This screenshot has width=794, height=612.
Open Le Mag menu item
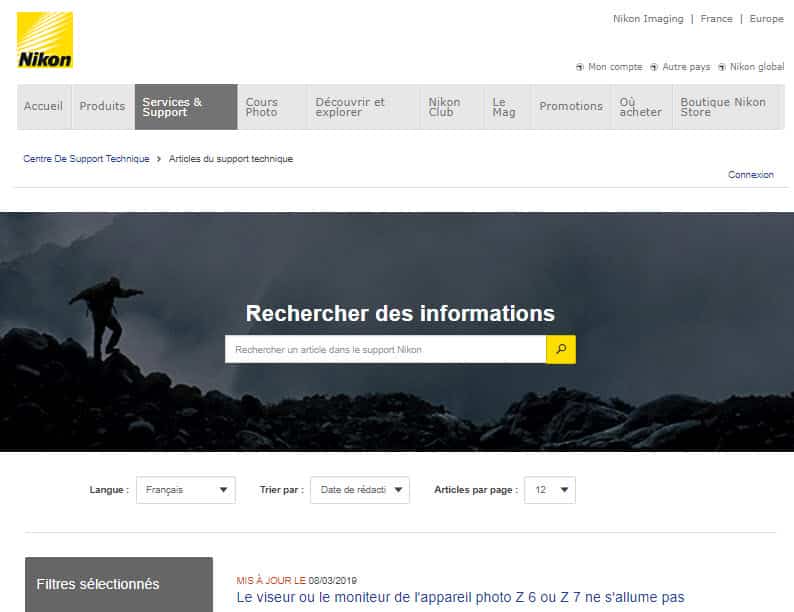point(507,107)
